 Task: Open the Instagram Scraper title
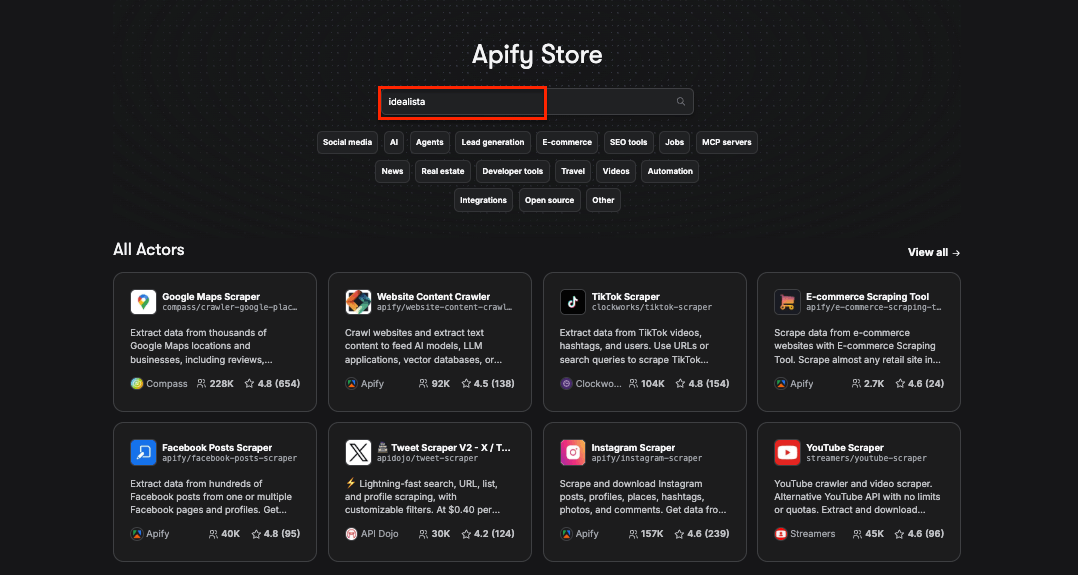tap(633, 447)
